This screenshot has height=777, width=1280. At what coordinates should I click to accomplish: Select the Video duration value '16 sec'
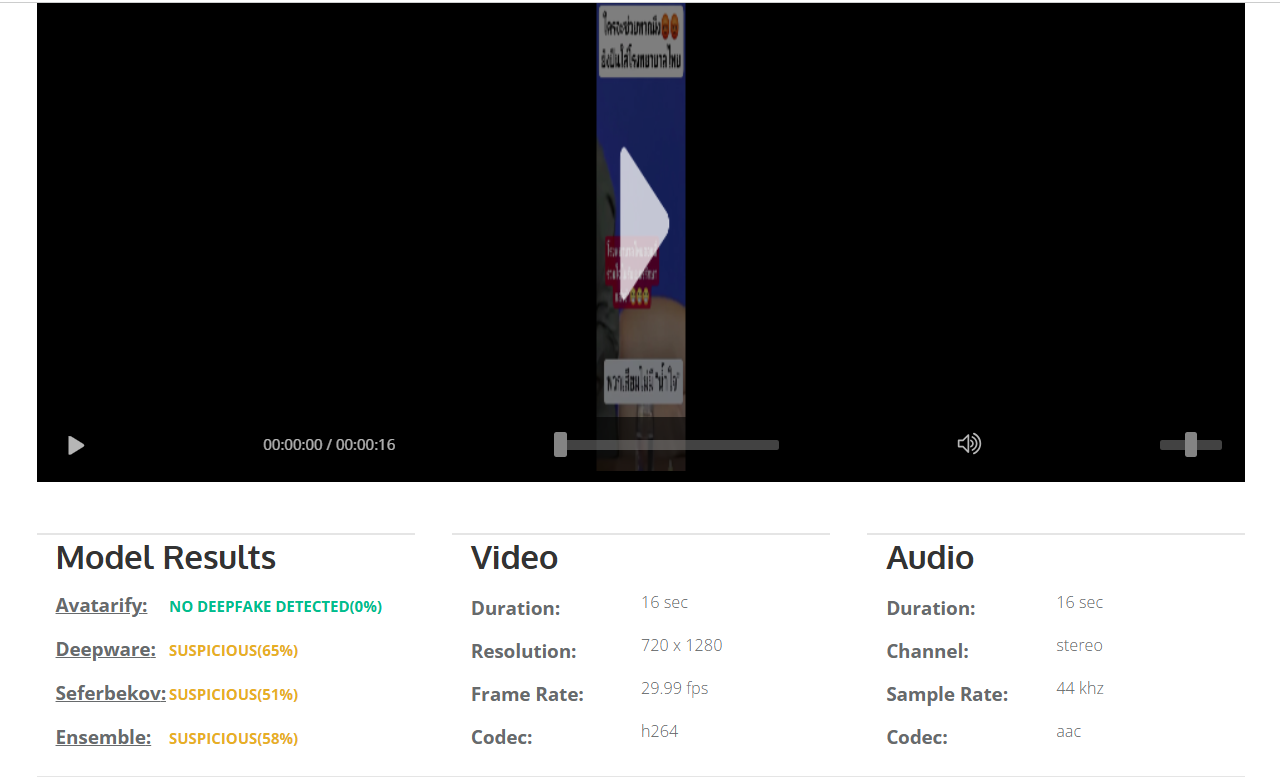coord(665,602)
